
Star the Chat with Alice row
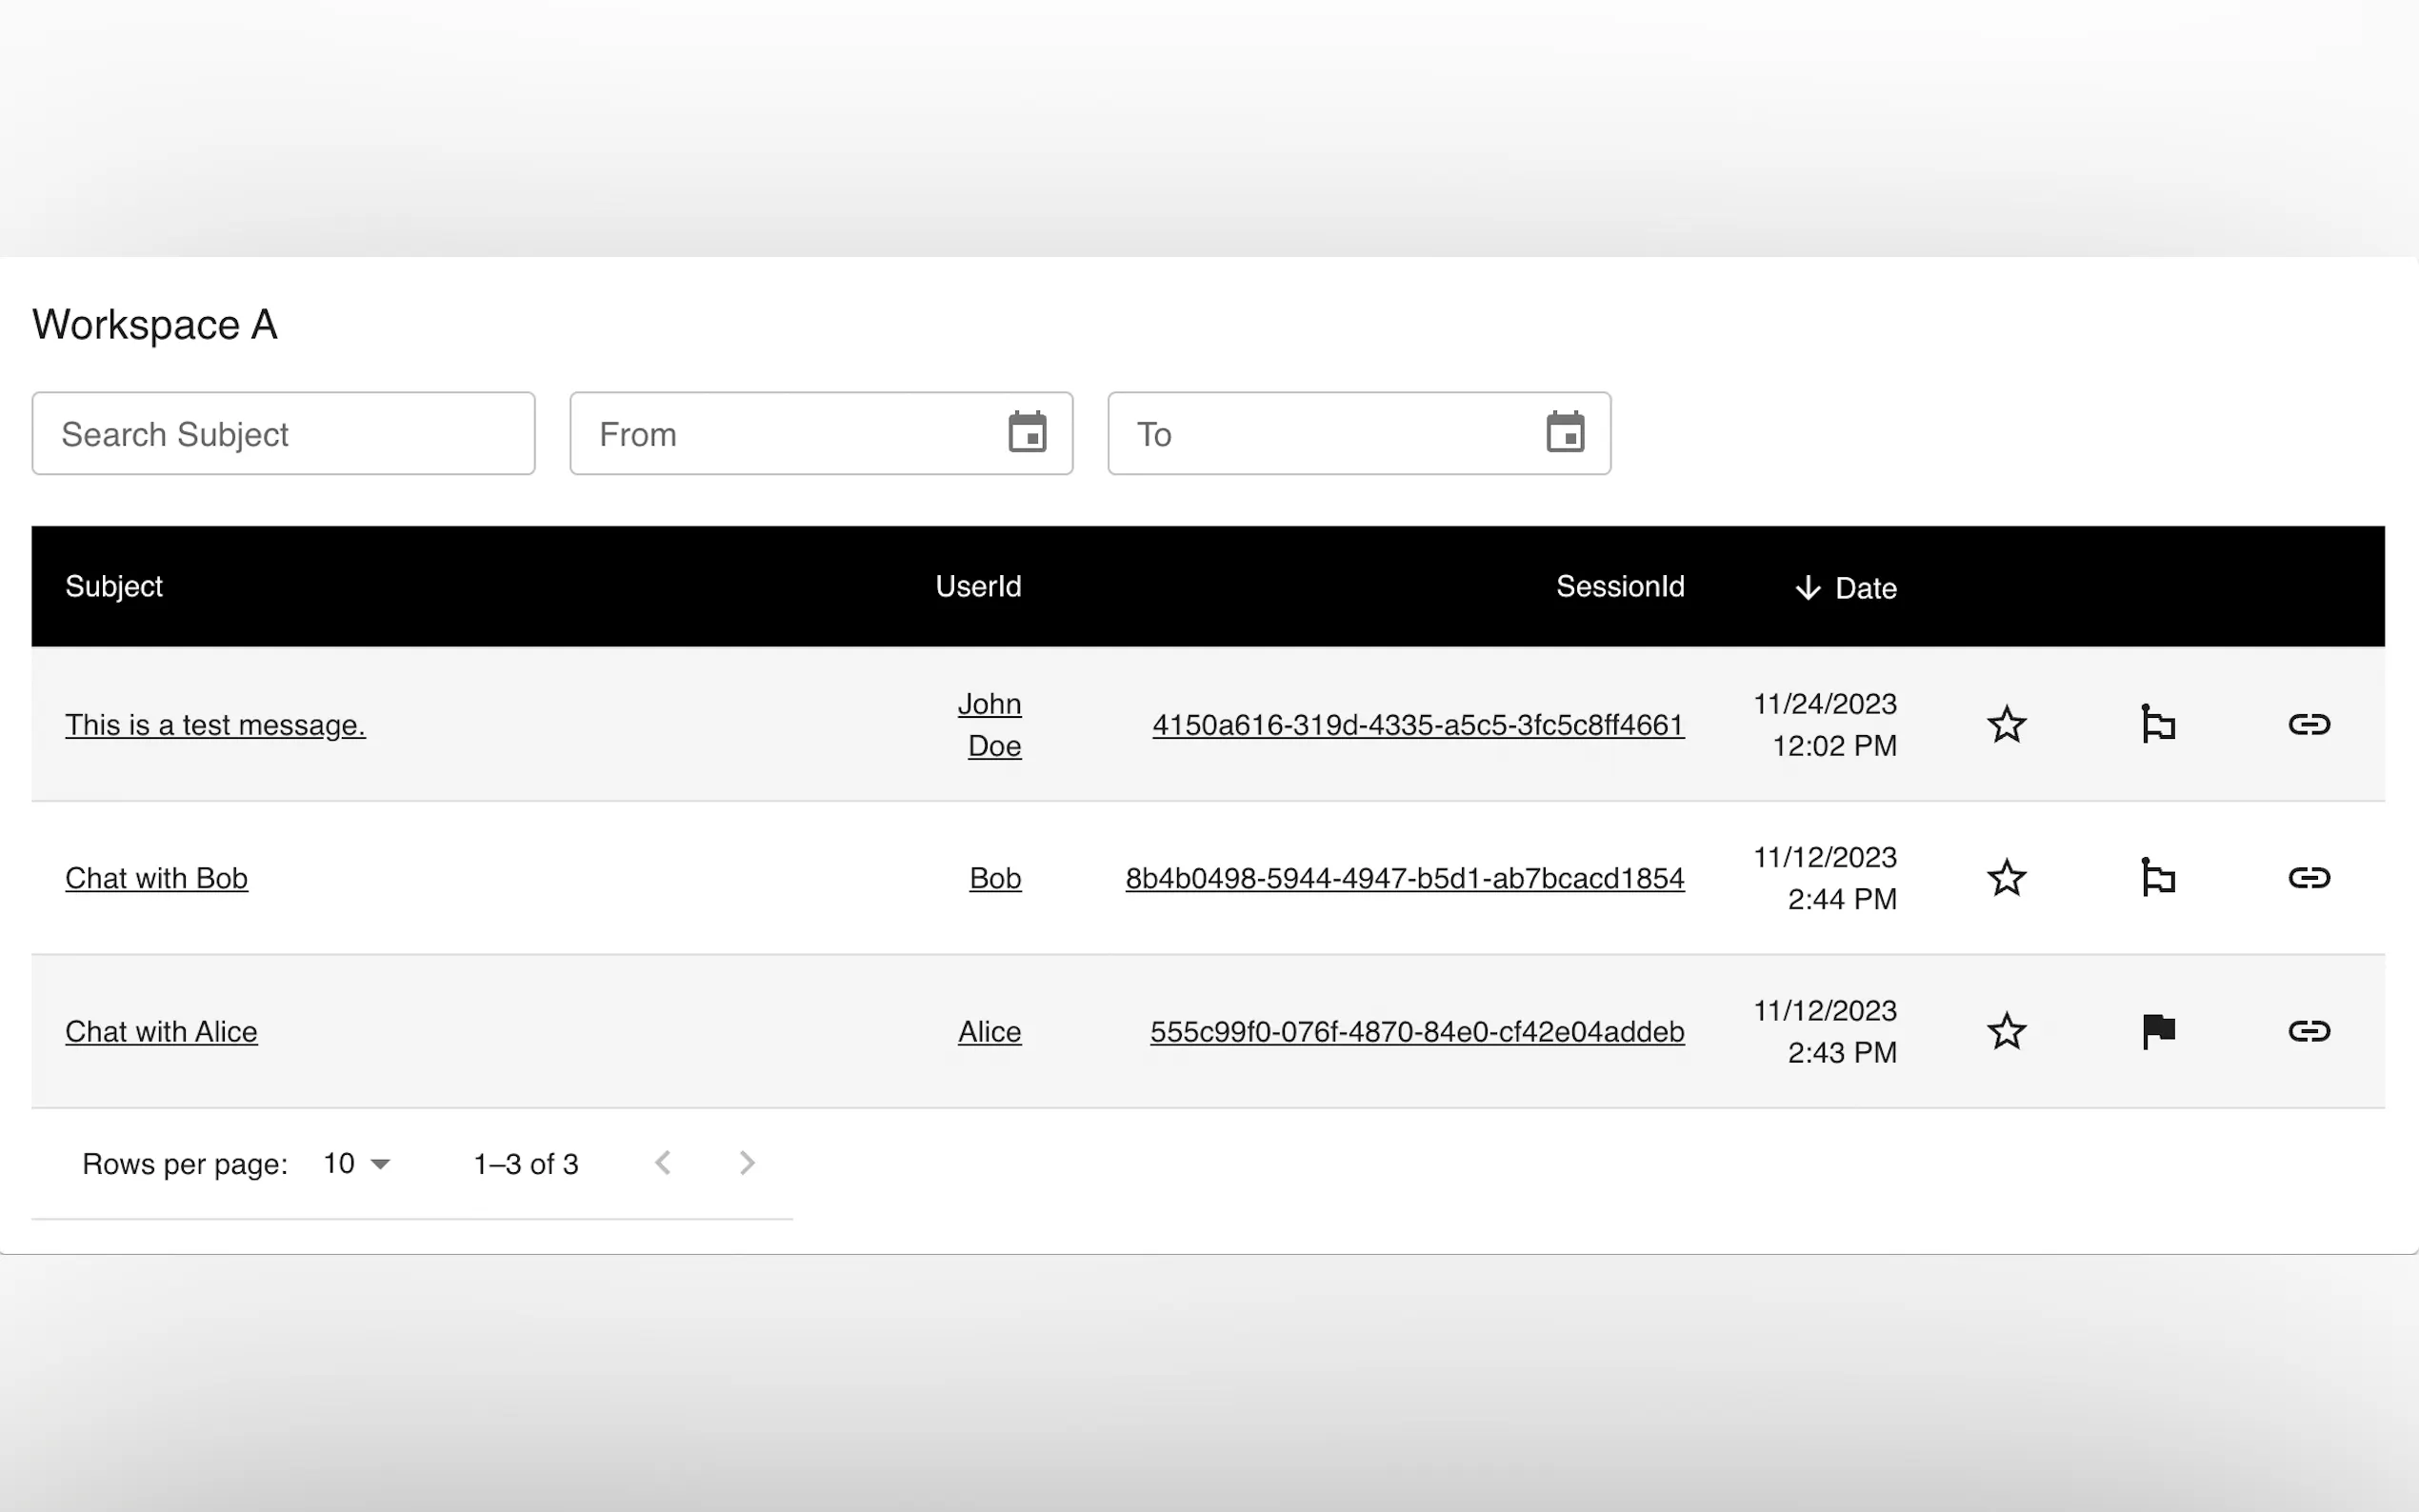click(2006, 1031)
